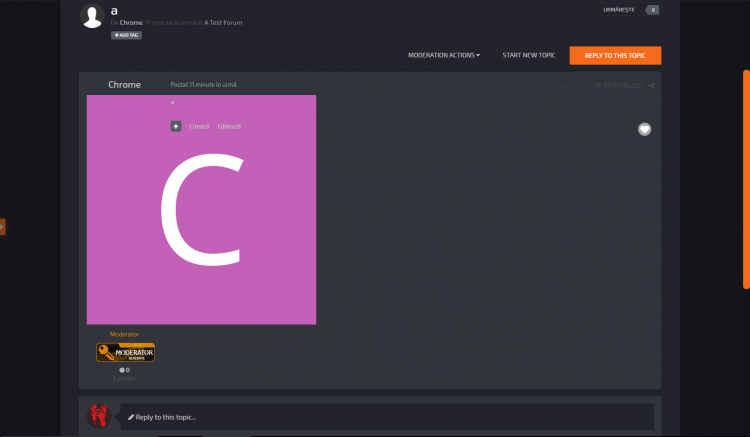Click the heart reaction icon on the post
The width and height of the screenshot is (750, 437).
tap(645, 129)
